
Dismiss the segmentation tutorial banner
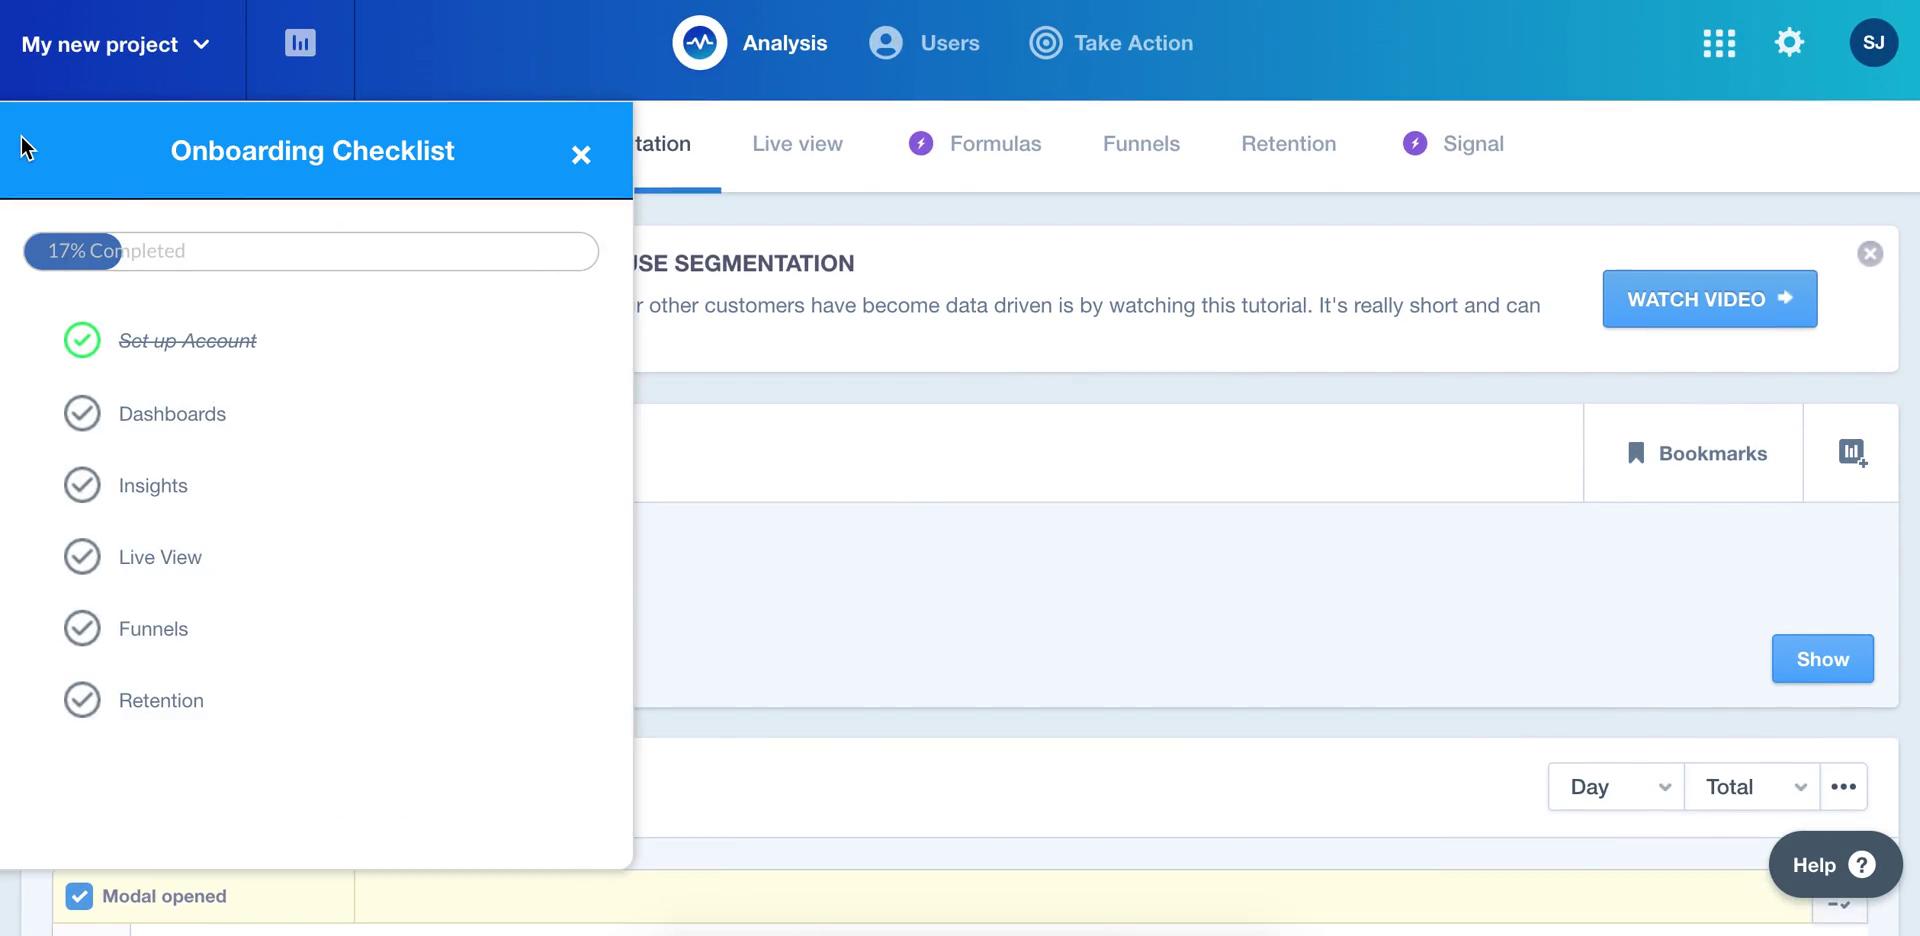[1870, 254]
